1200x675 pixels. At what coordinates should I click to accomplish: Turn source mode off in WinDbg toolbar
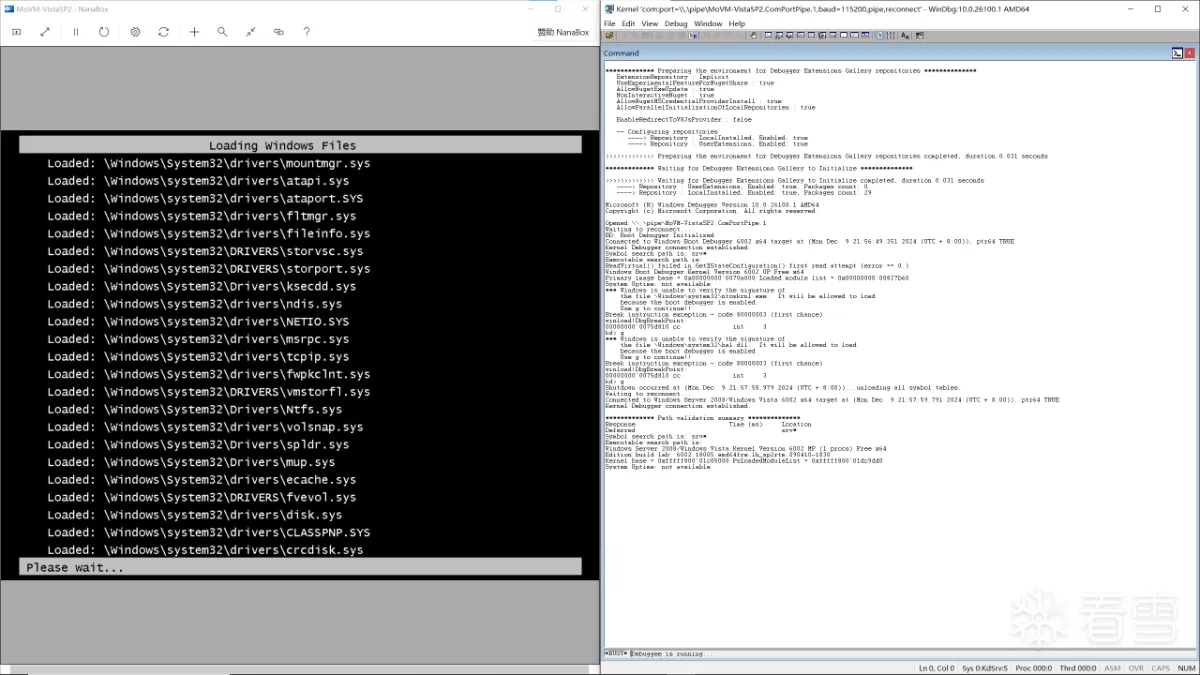tap(890, 35)
